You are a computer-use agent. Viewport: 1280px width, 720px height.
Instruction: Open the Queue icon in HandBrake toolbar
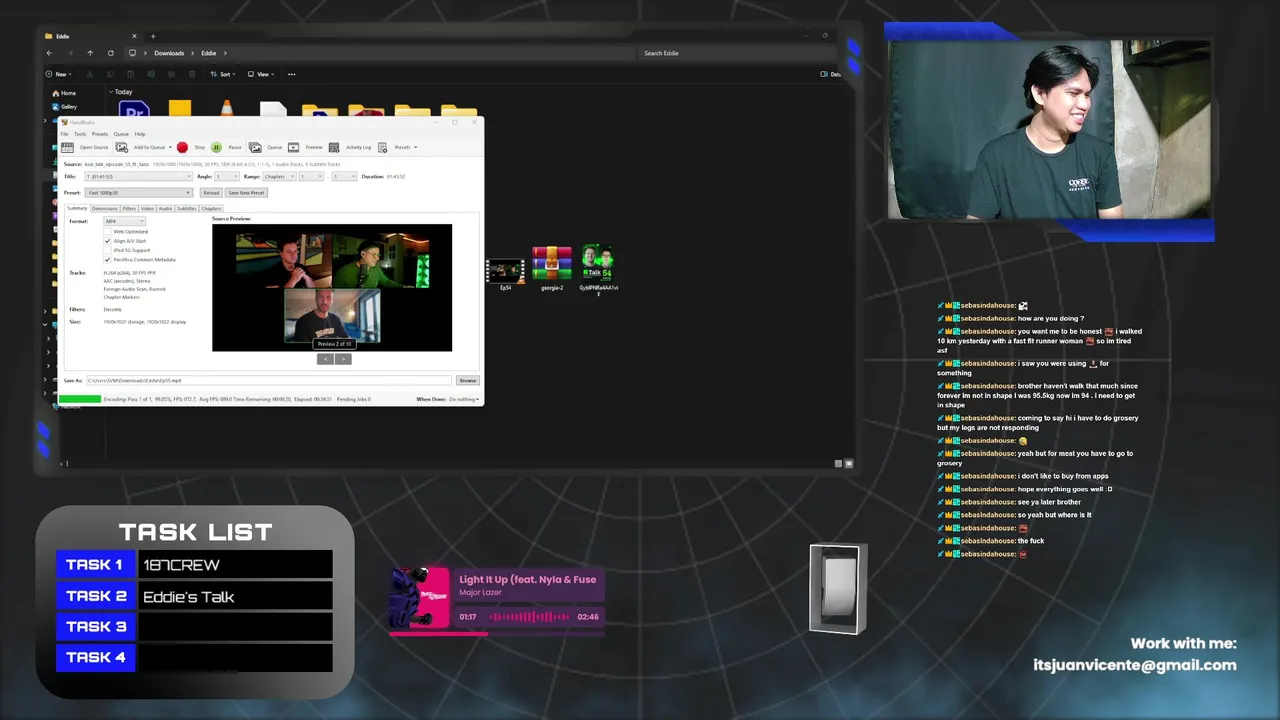pyautogui.click(x=255, y=147)
